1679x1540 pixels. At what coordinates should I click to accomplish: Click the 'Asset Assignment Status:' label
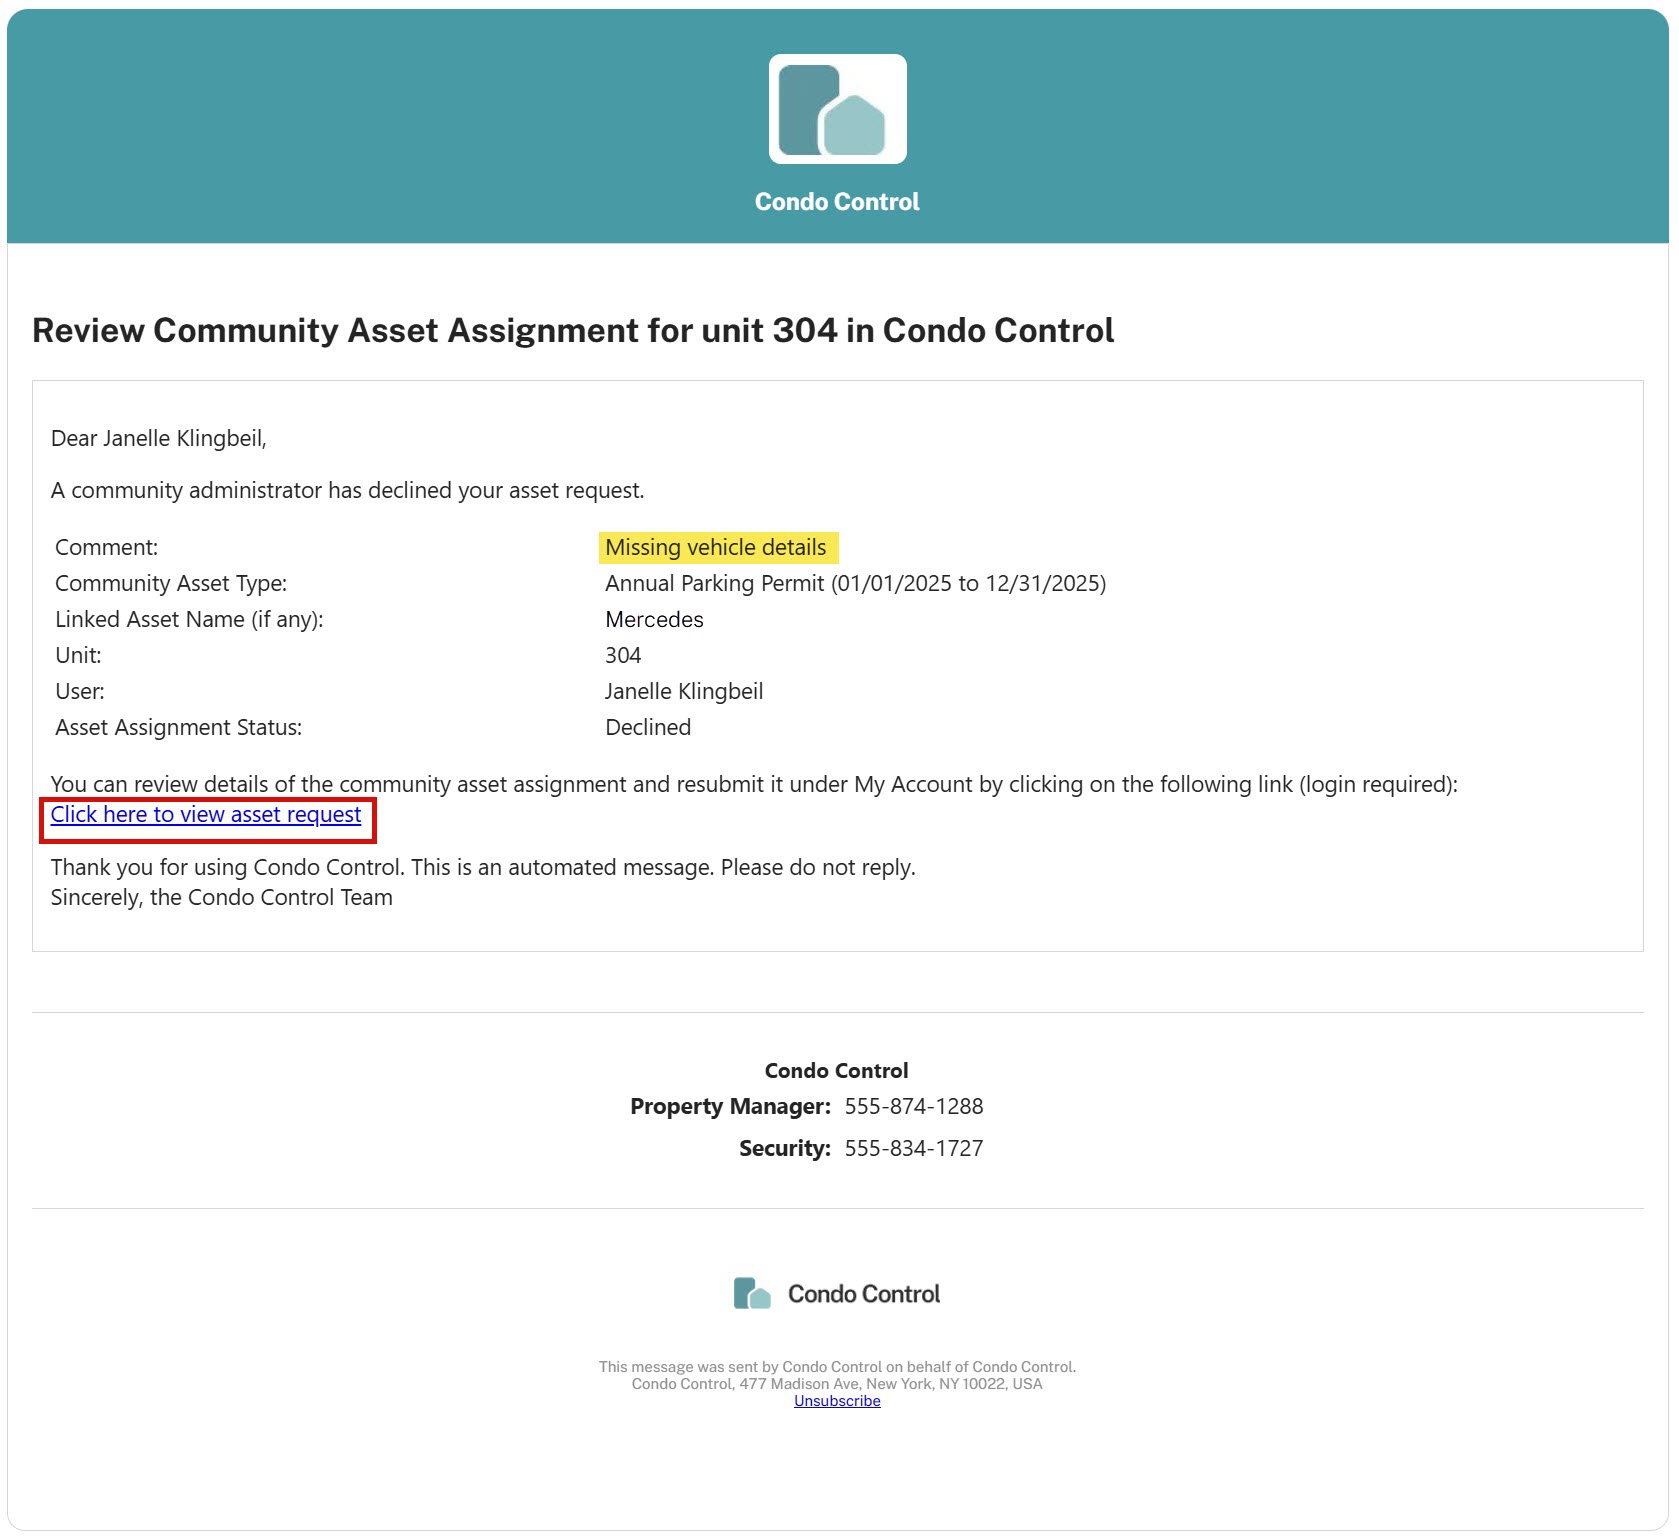pos(178,728)
